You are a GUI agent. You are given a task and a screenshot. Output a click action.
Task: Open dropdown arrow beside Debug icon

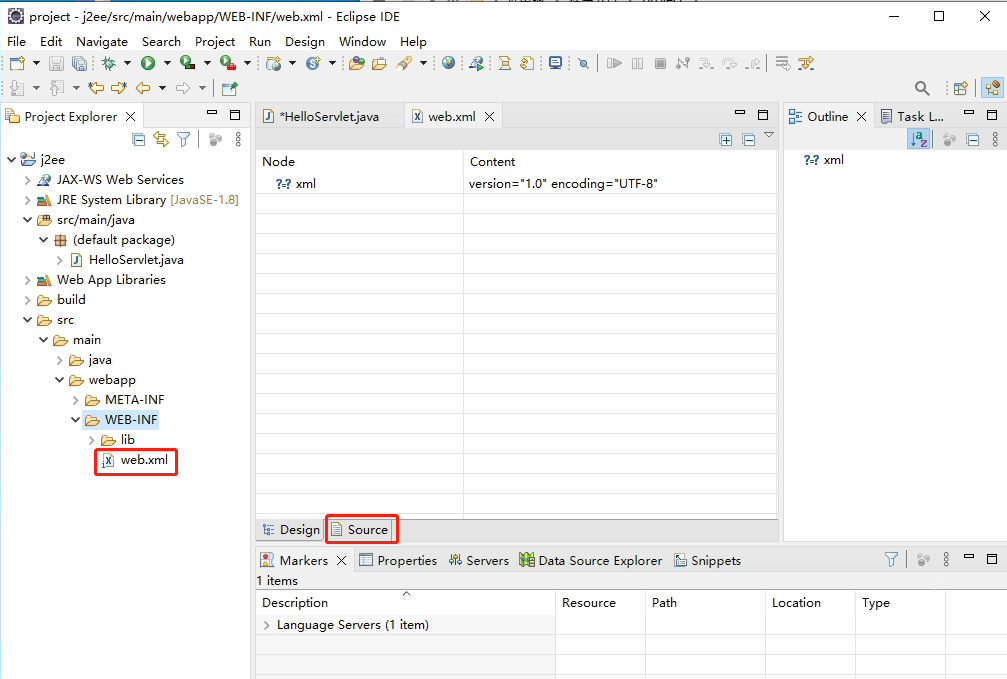(127, 63)
